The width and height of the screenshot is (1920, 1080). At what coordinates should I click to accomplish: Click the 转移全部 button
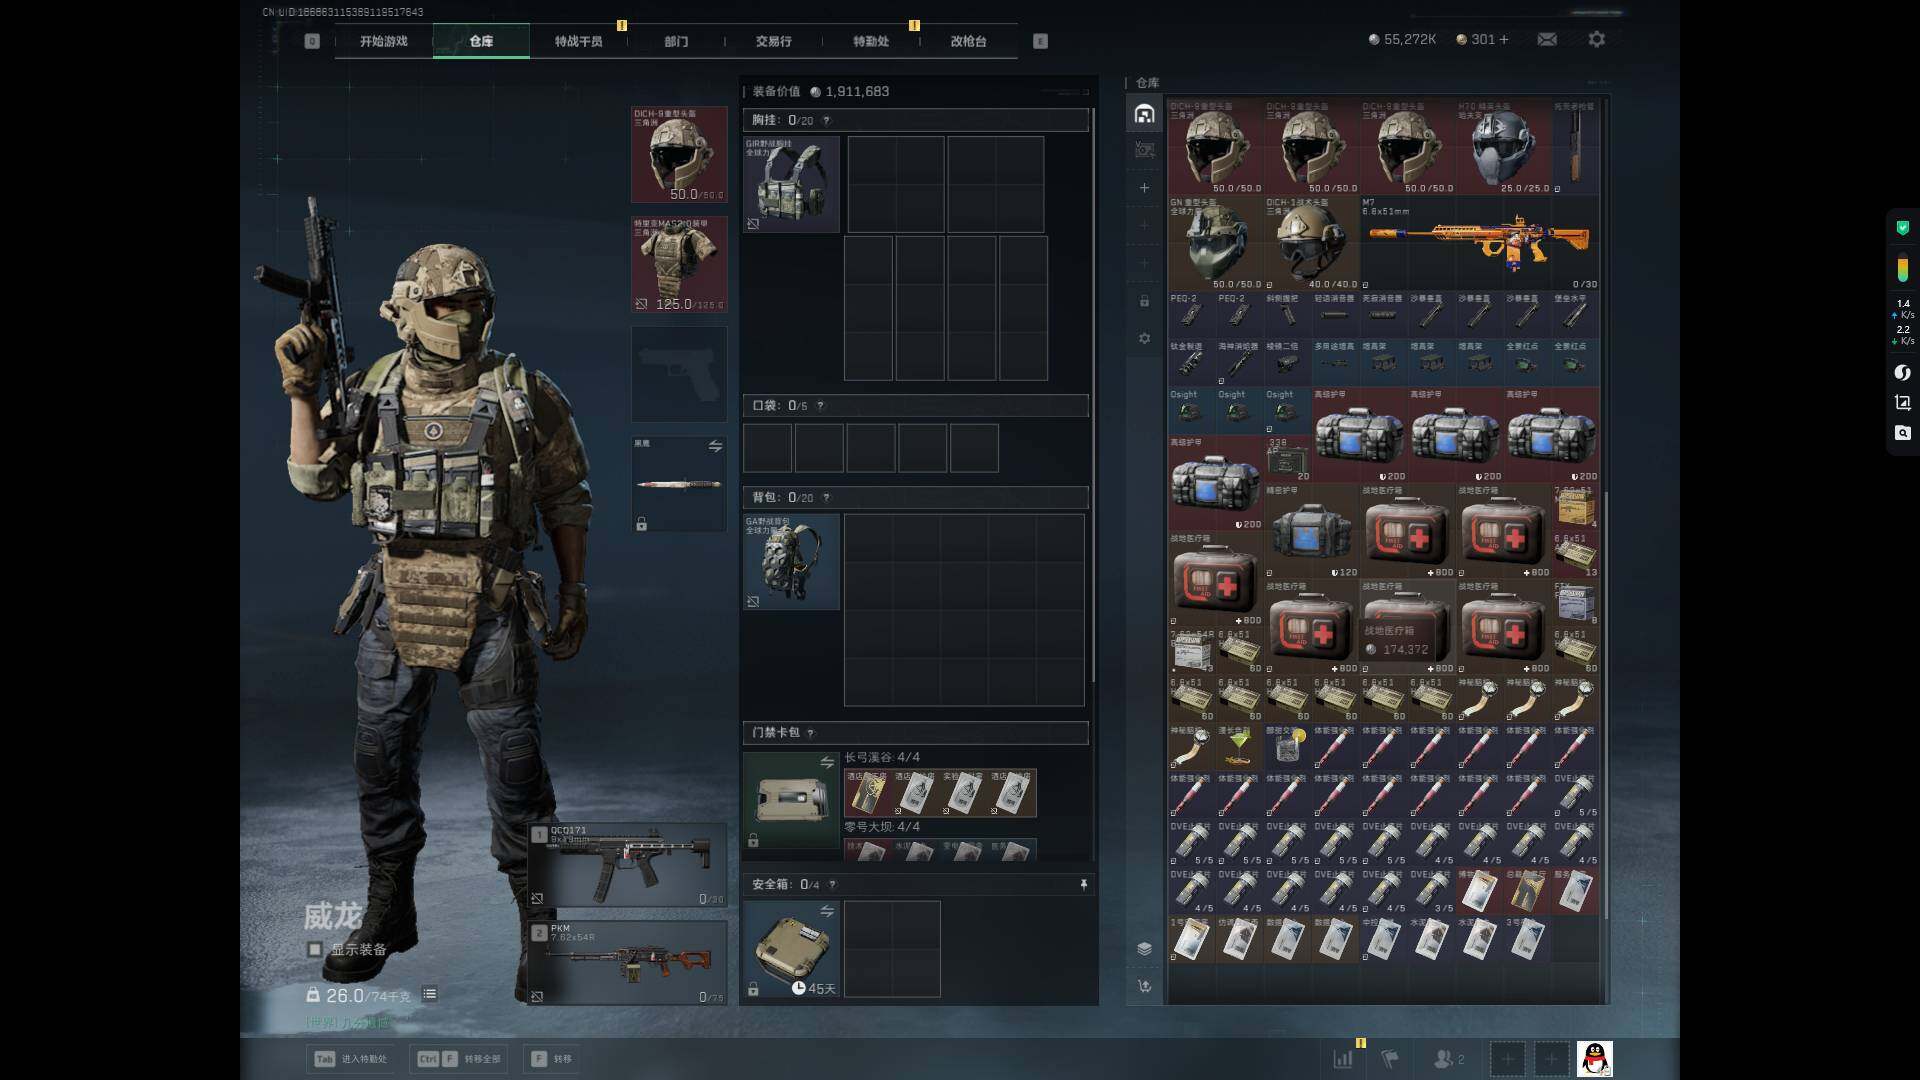(x=460, y=1058)
